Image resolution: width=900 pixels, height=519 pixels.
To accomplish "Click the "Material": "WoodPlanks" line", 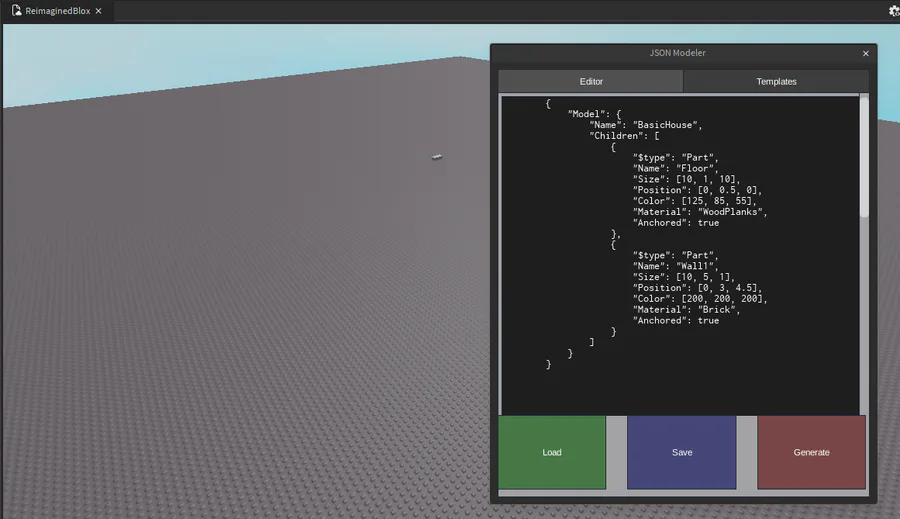I will coord(700,212).
